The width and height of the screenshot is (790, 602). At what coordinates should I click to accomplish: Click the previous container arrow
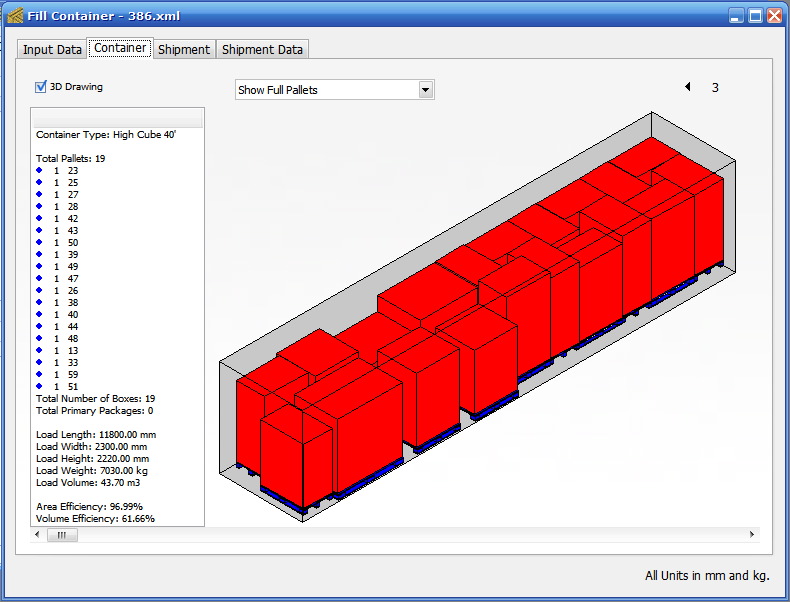pyautogui.click(x=688, y=87)
